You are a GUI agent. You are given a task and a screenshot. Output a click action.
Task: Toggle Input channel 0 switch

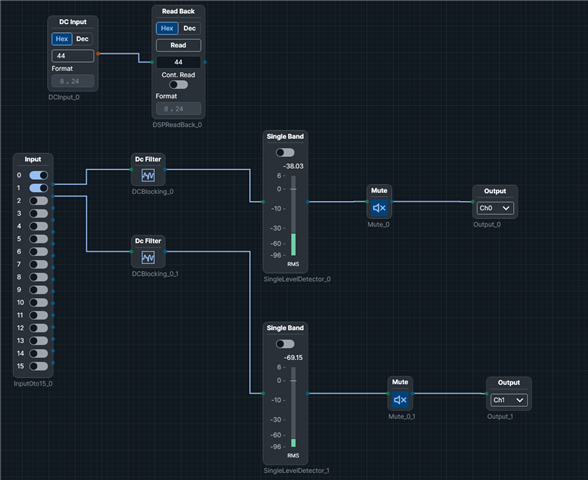tap(39, 175)
